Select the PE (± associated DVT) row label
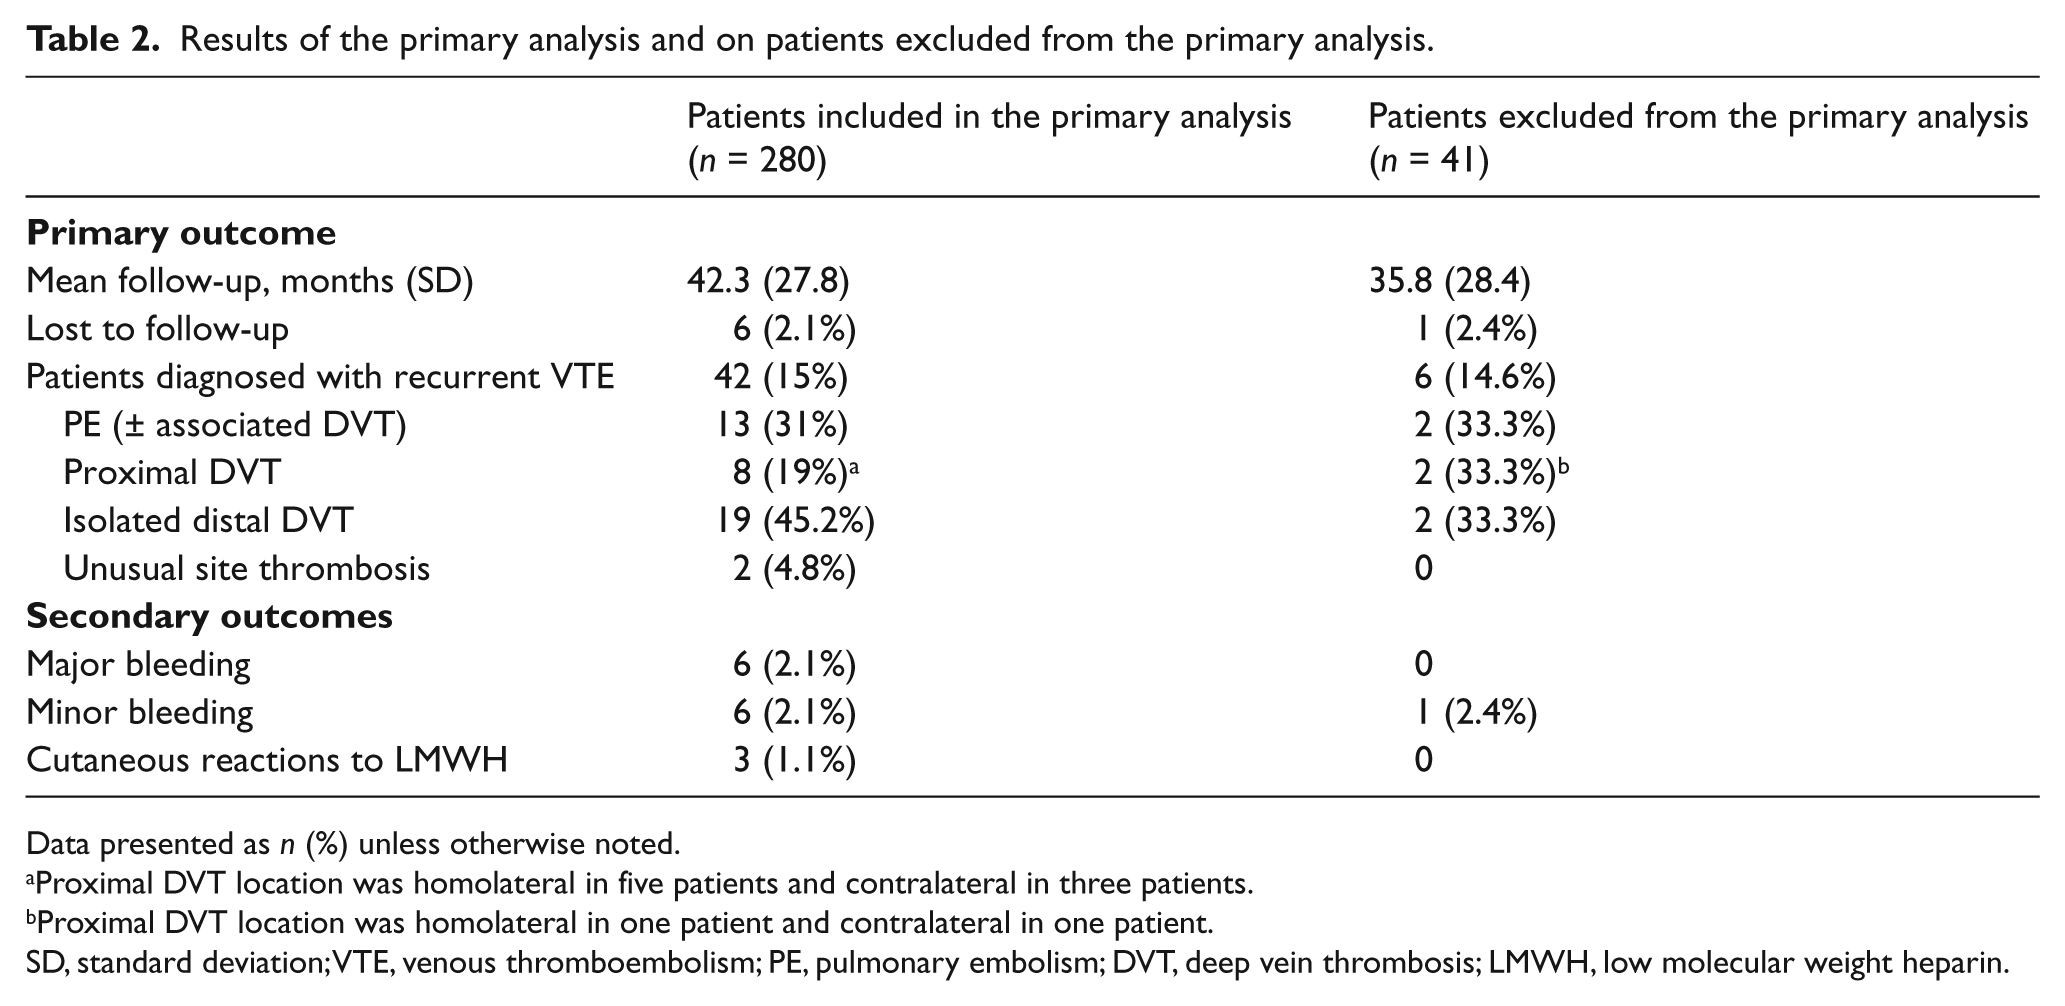Image resolution: width=2065 pixels, height=1006 pixels. click(235, 425)
